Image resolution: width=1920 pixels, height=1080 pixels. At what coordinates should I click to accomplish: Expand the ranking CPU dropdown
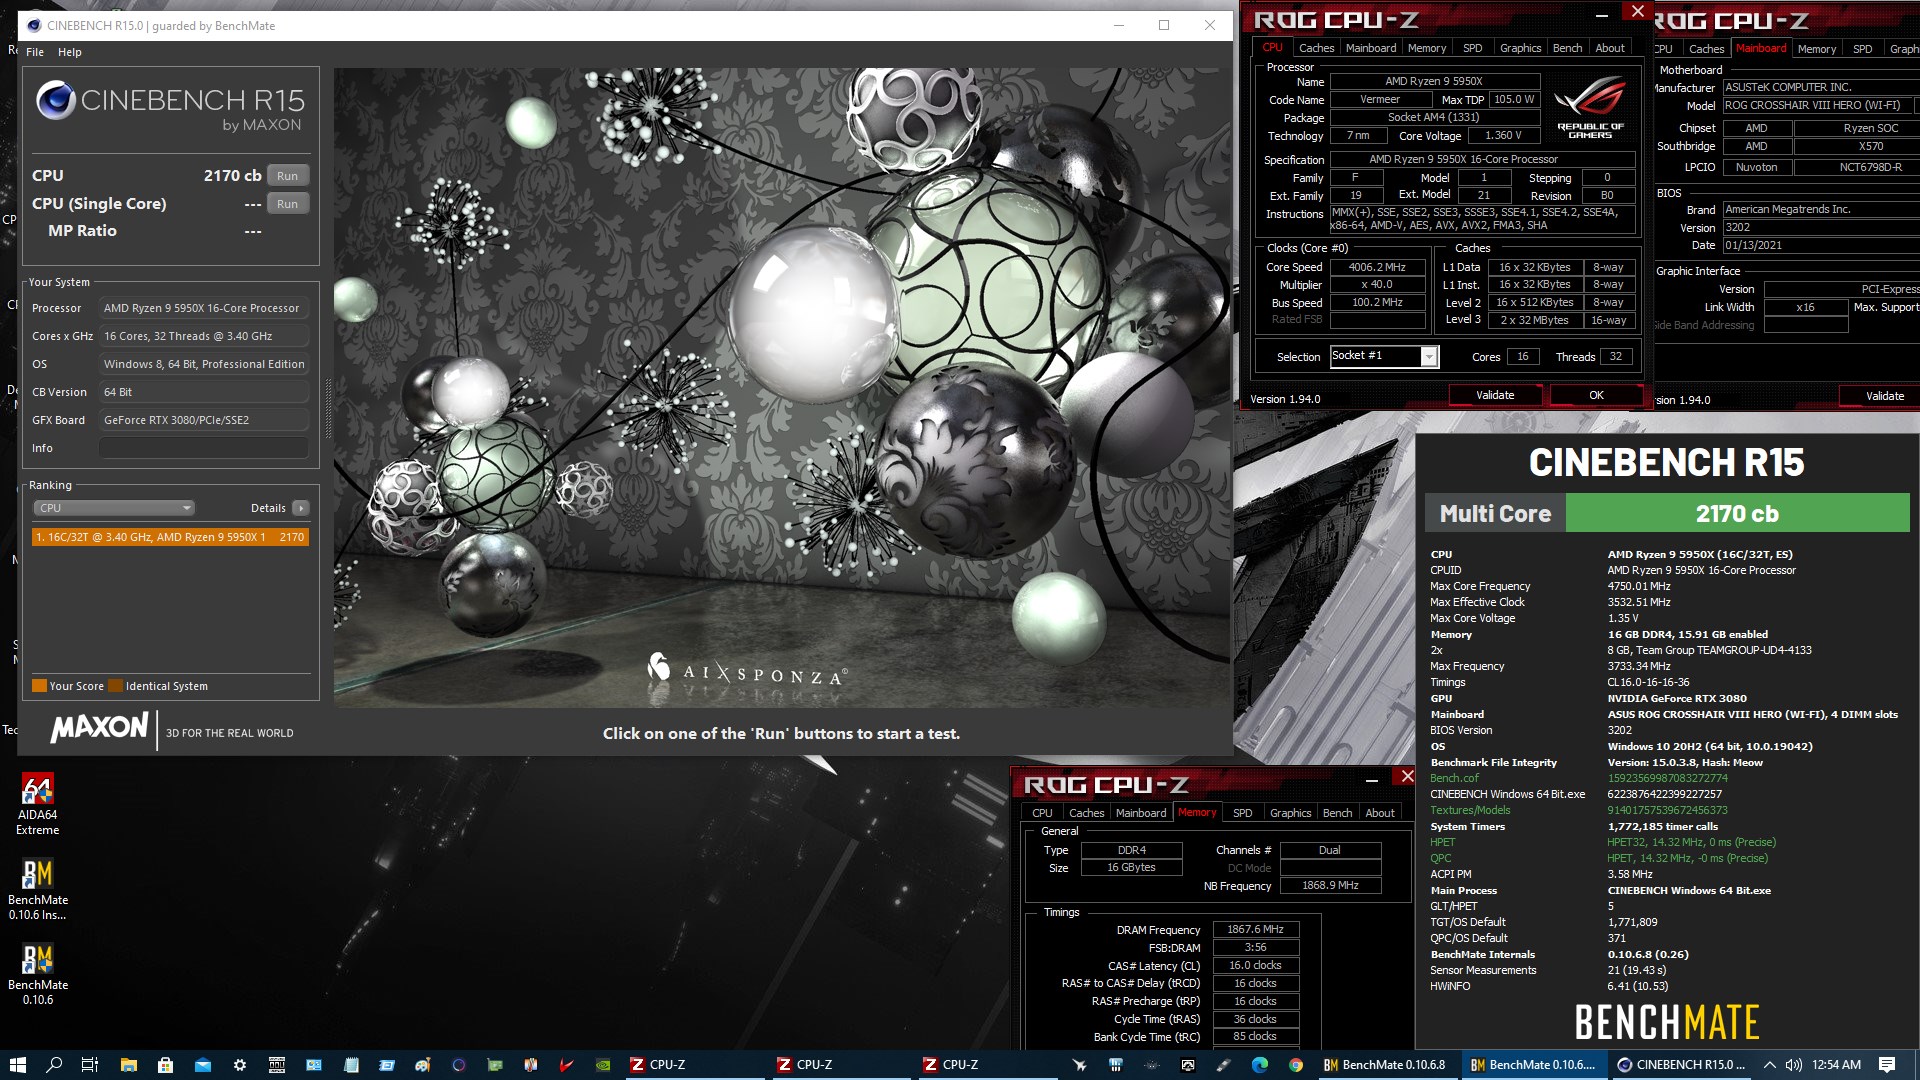[x=114, y=508]
